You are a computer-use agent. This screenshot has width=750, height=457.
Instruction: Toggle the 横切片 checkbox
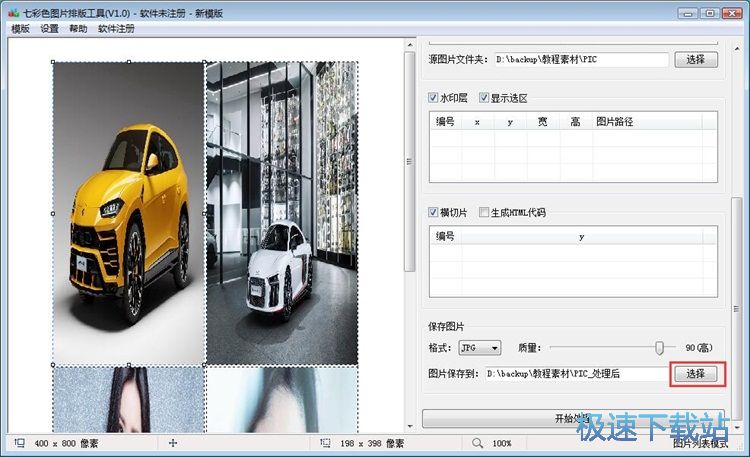click(433, 212)
